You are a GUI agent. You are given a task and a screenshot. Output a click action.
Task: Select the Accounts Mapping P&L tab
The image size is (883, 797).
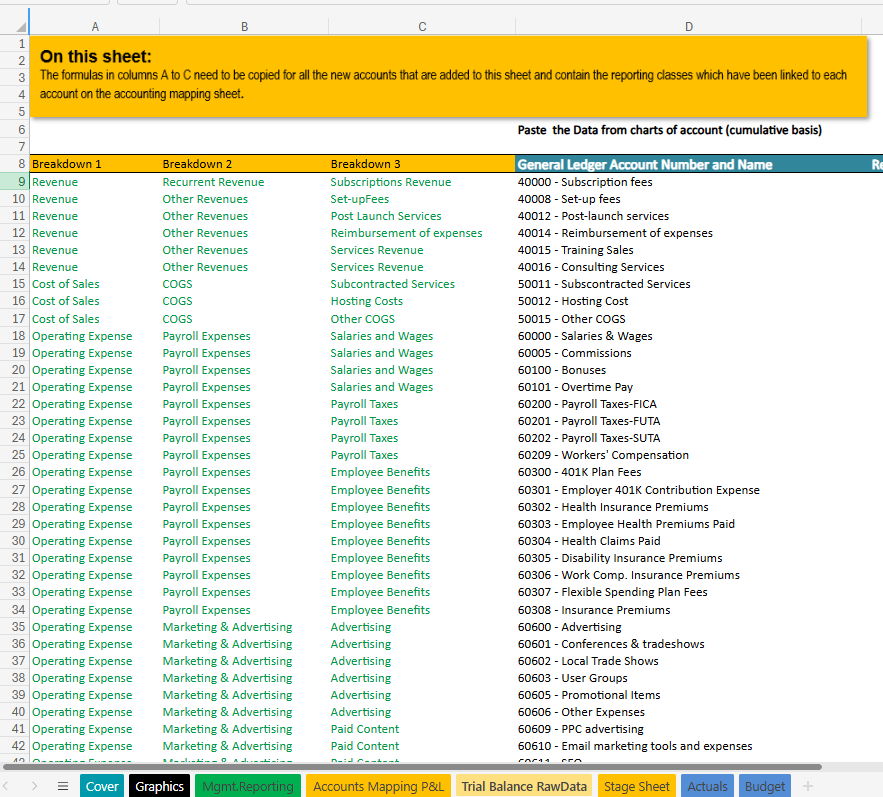coord(378,786)
